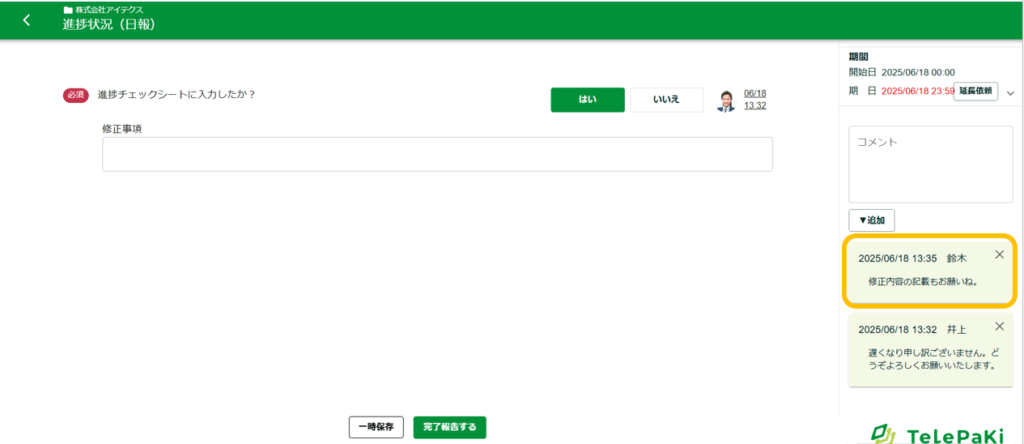Select the highlighted comment from 鈴木
1024x444 pixels.
pyautogui.click(x=930, y=271)
